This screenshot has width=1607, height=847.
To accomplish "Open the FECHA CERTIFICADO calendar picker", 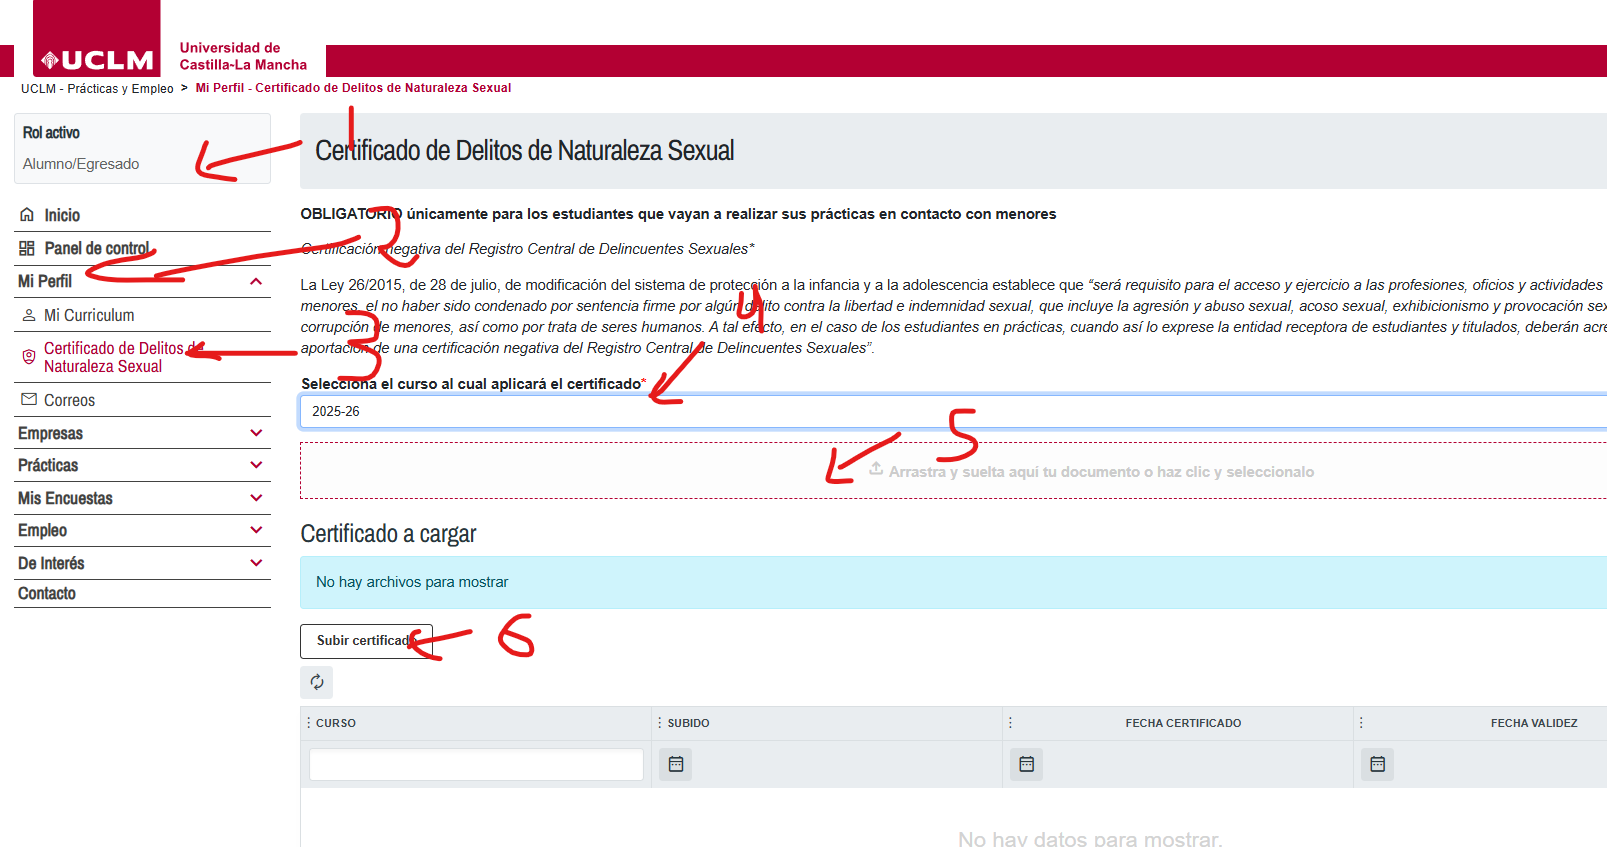I will point(1026,764).
